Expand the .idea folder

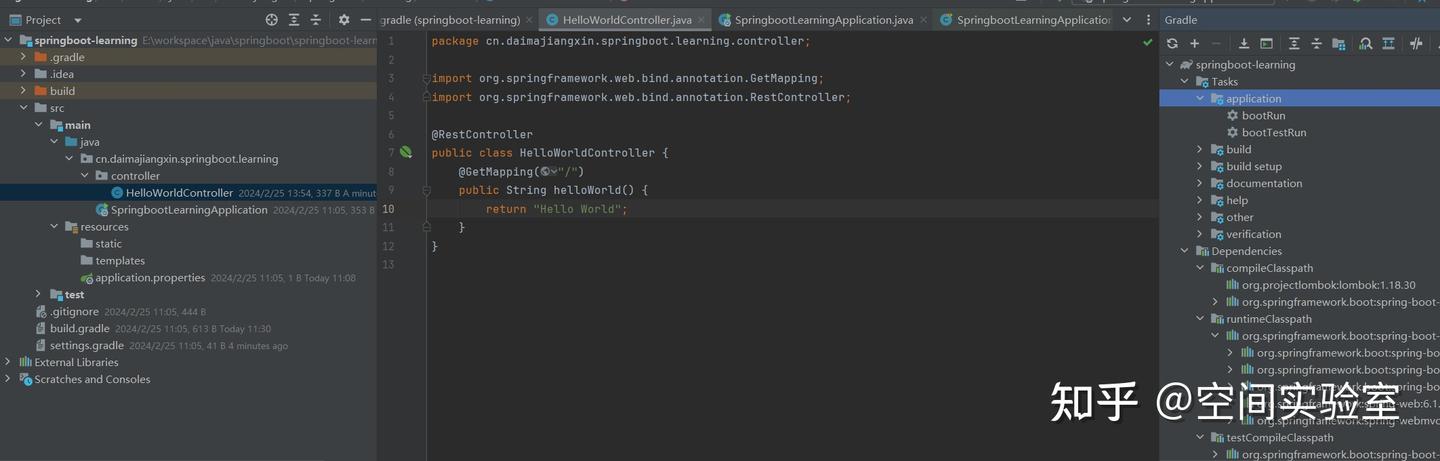24,74
